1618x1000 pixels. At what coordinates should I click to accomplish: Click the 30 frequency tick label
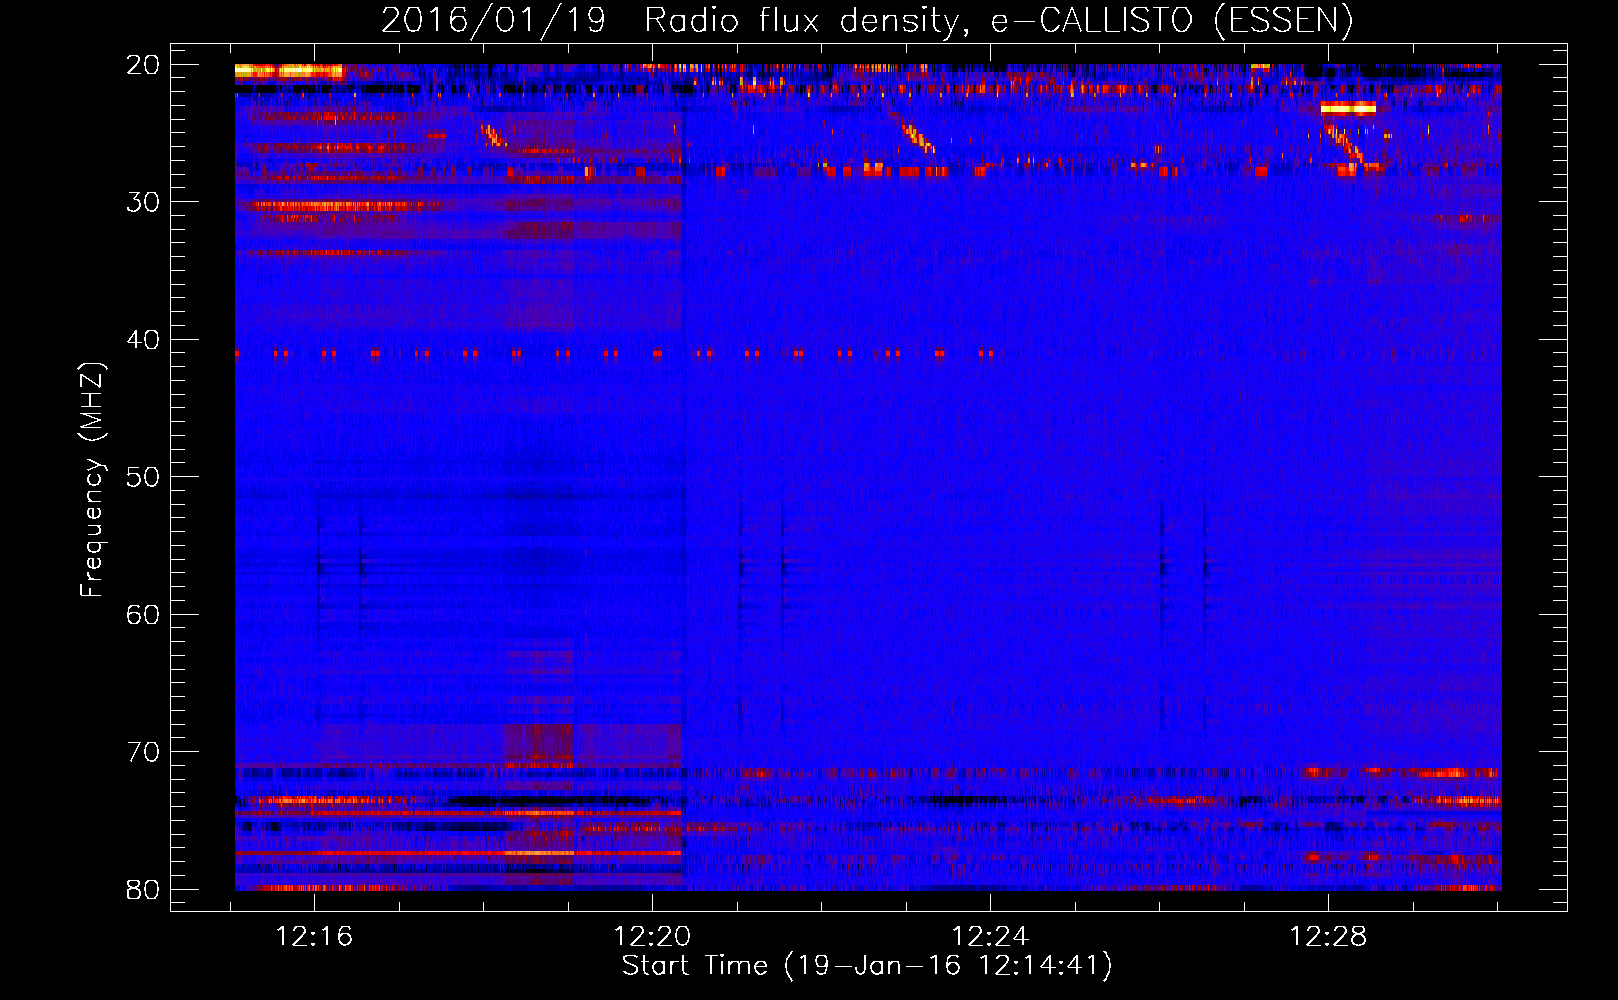click(x=143, y=202)
